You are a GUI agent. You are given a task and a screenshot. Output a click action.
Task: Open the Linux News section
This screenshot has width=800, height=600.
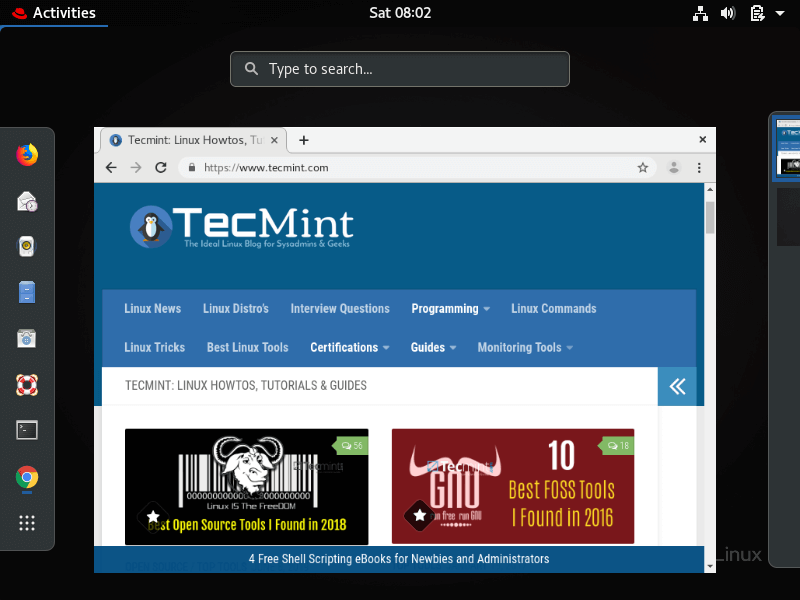click(x=153, y=309)
